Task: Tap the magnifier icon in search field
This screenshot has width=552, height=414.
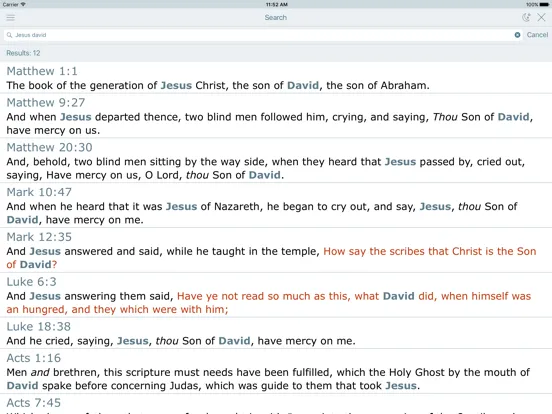Action: point(10,35)
